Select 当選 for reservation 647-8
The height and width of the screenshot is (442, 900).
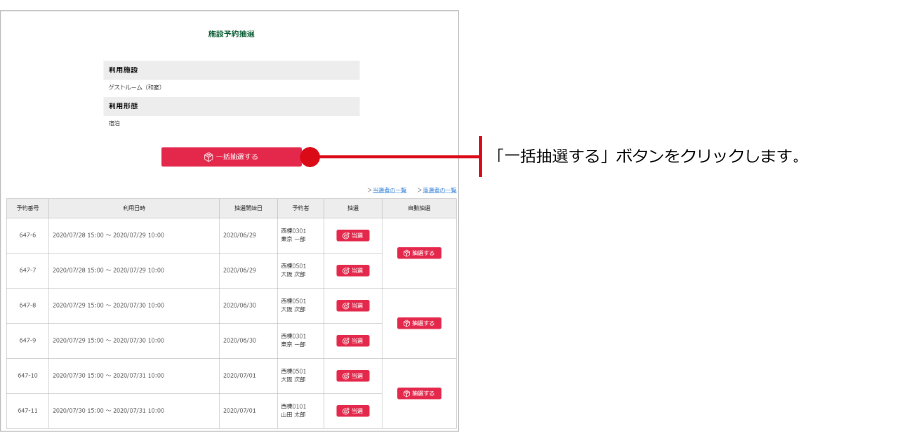point(353,306)
